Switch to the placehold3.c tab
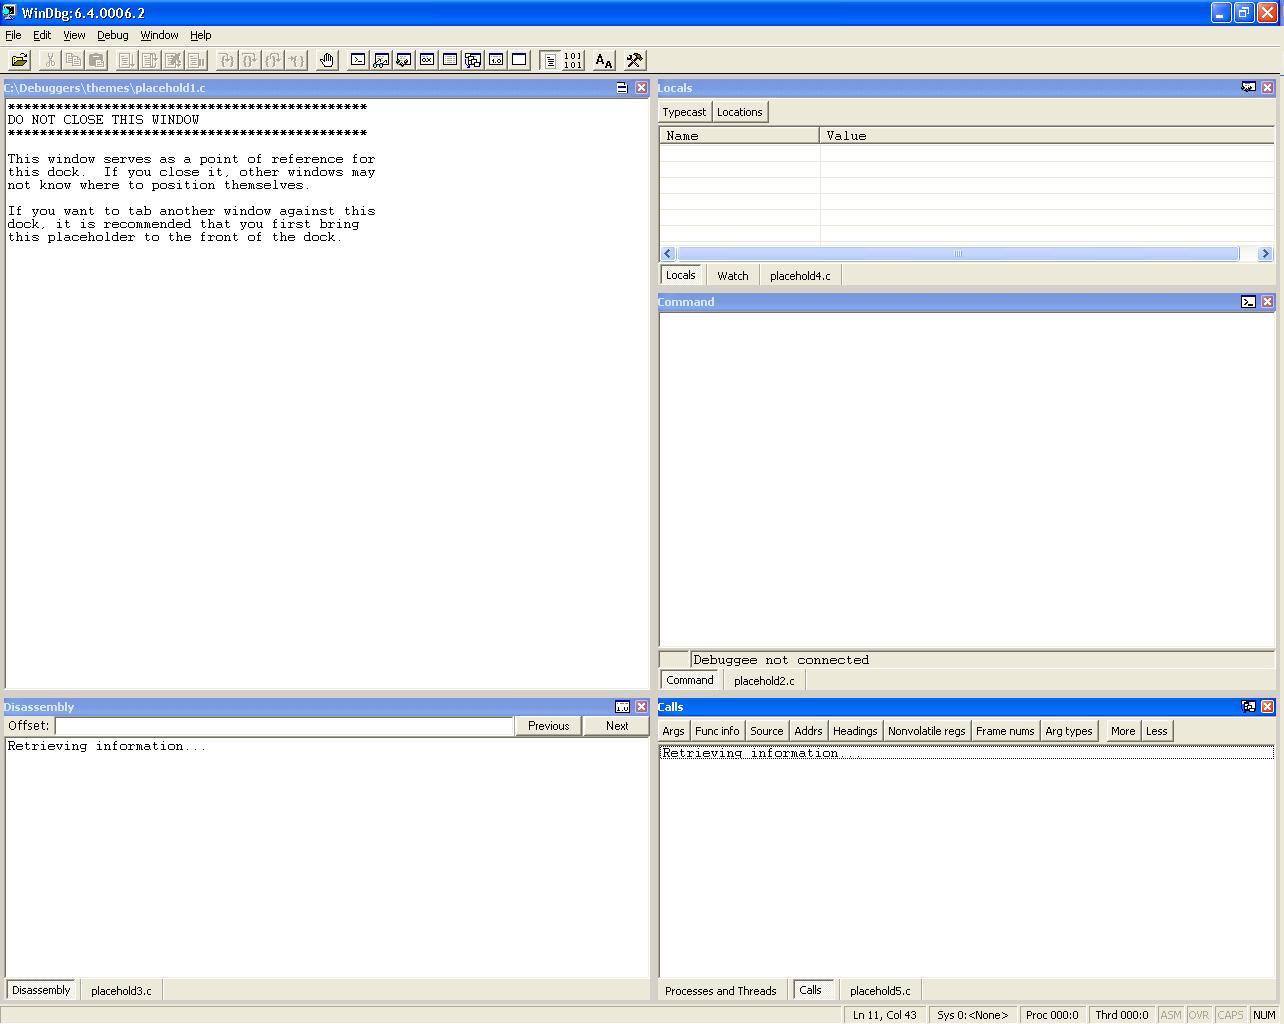 (120, 990)
